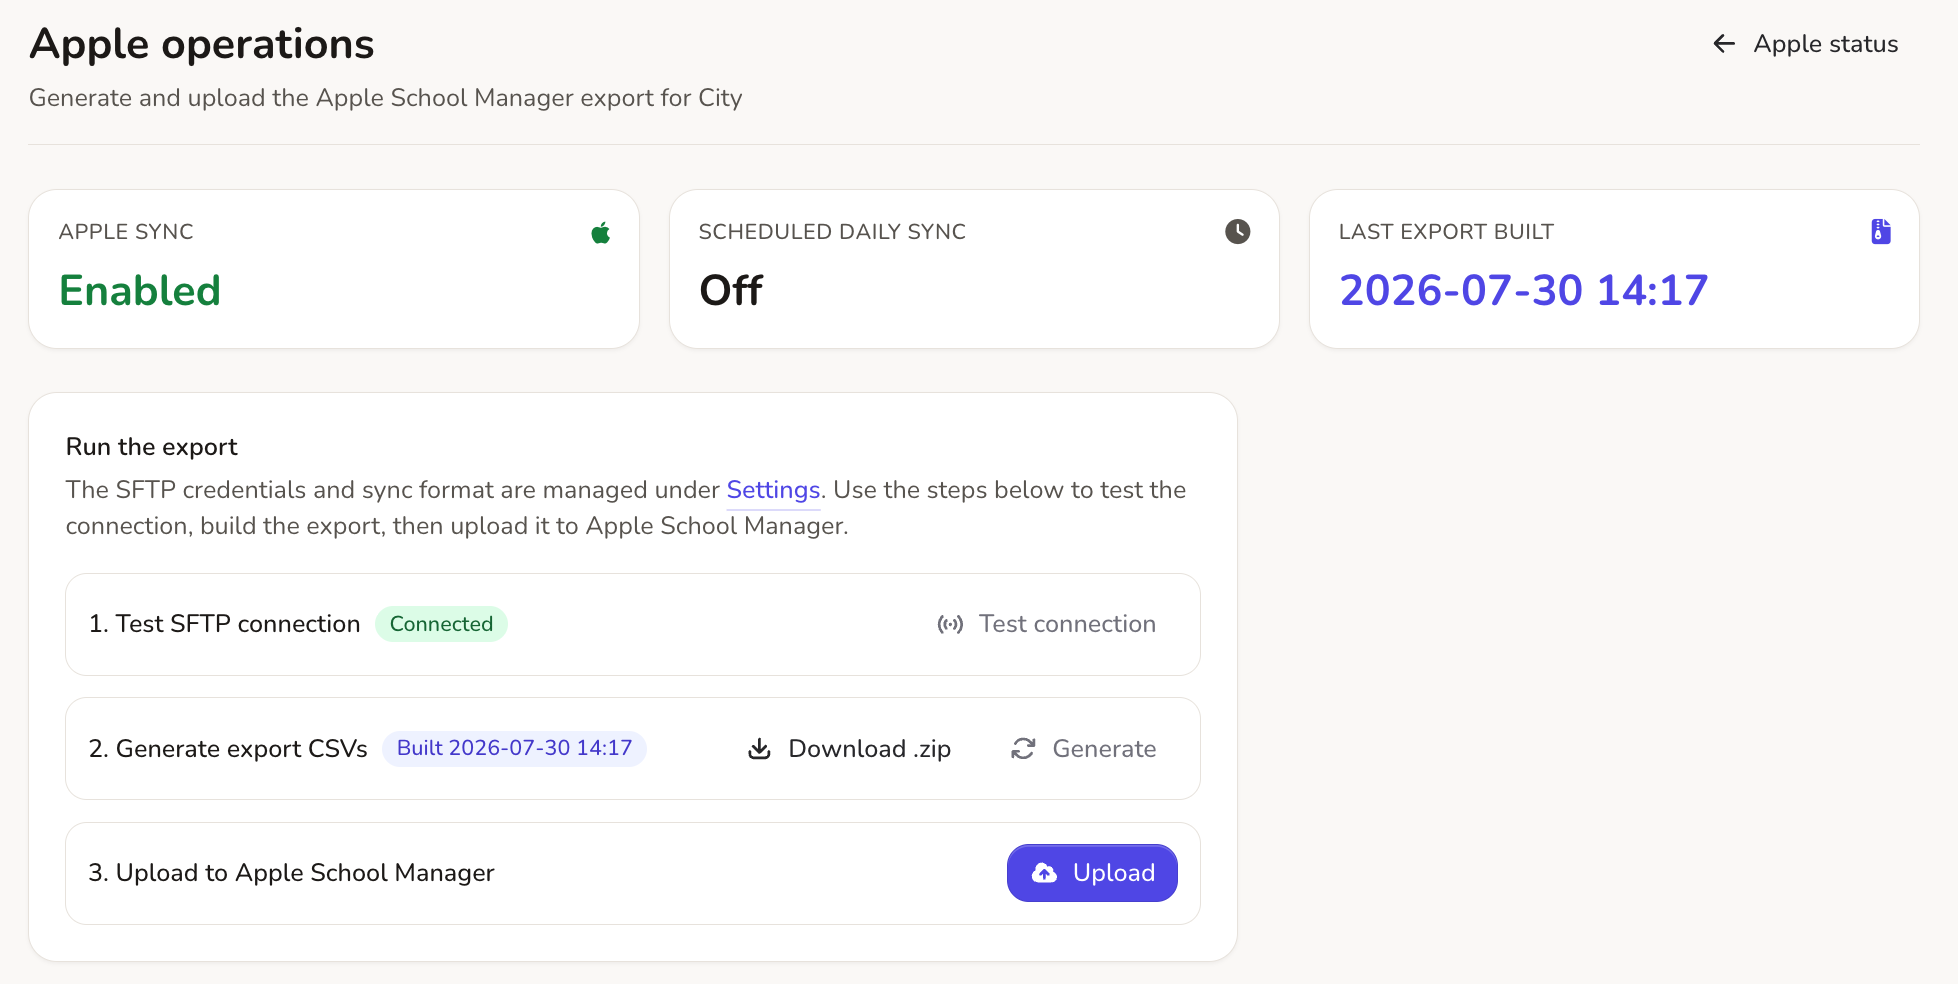
Task: Click the clock icon on Scheduled Daily Sync
Action: (x=1238, y=232)
